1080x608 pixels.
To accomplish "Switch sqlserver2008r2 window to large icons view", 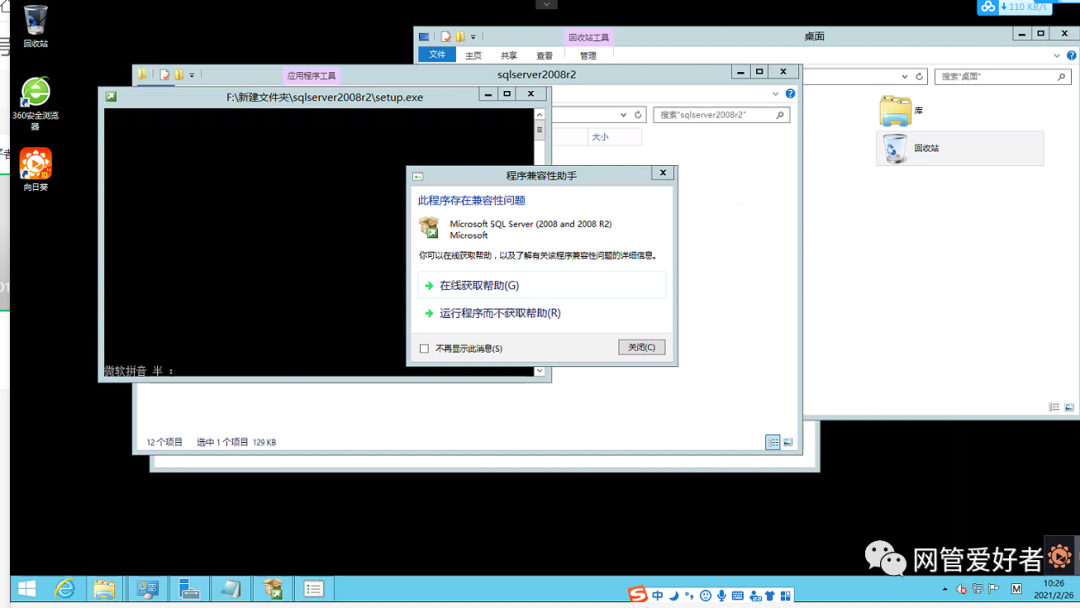I will [x=788, y=442].
